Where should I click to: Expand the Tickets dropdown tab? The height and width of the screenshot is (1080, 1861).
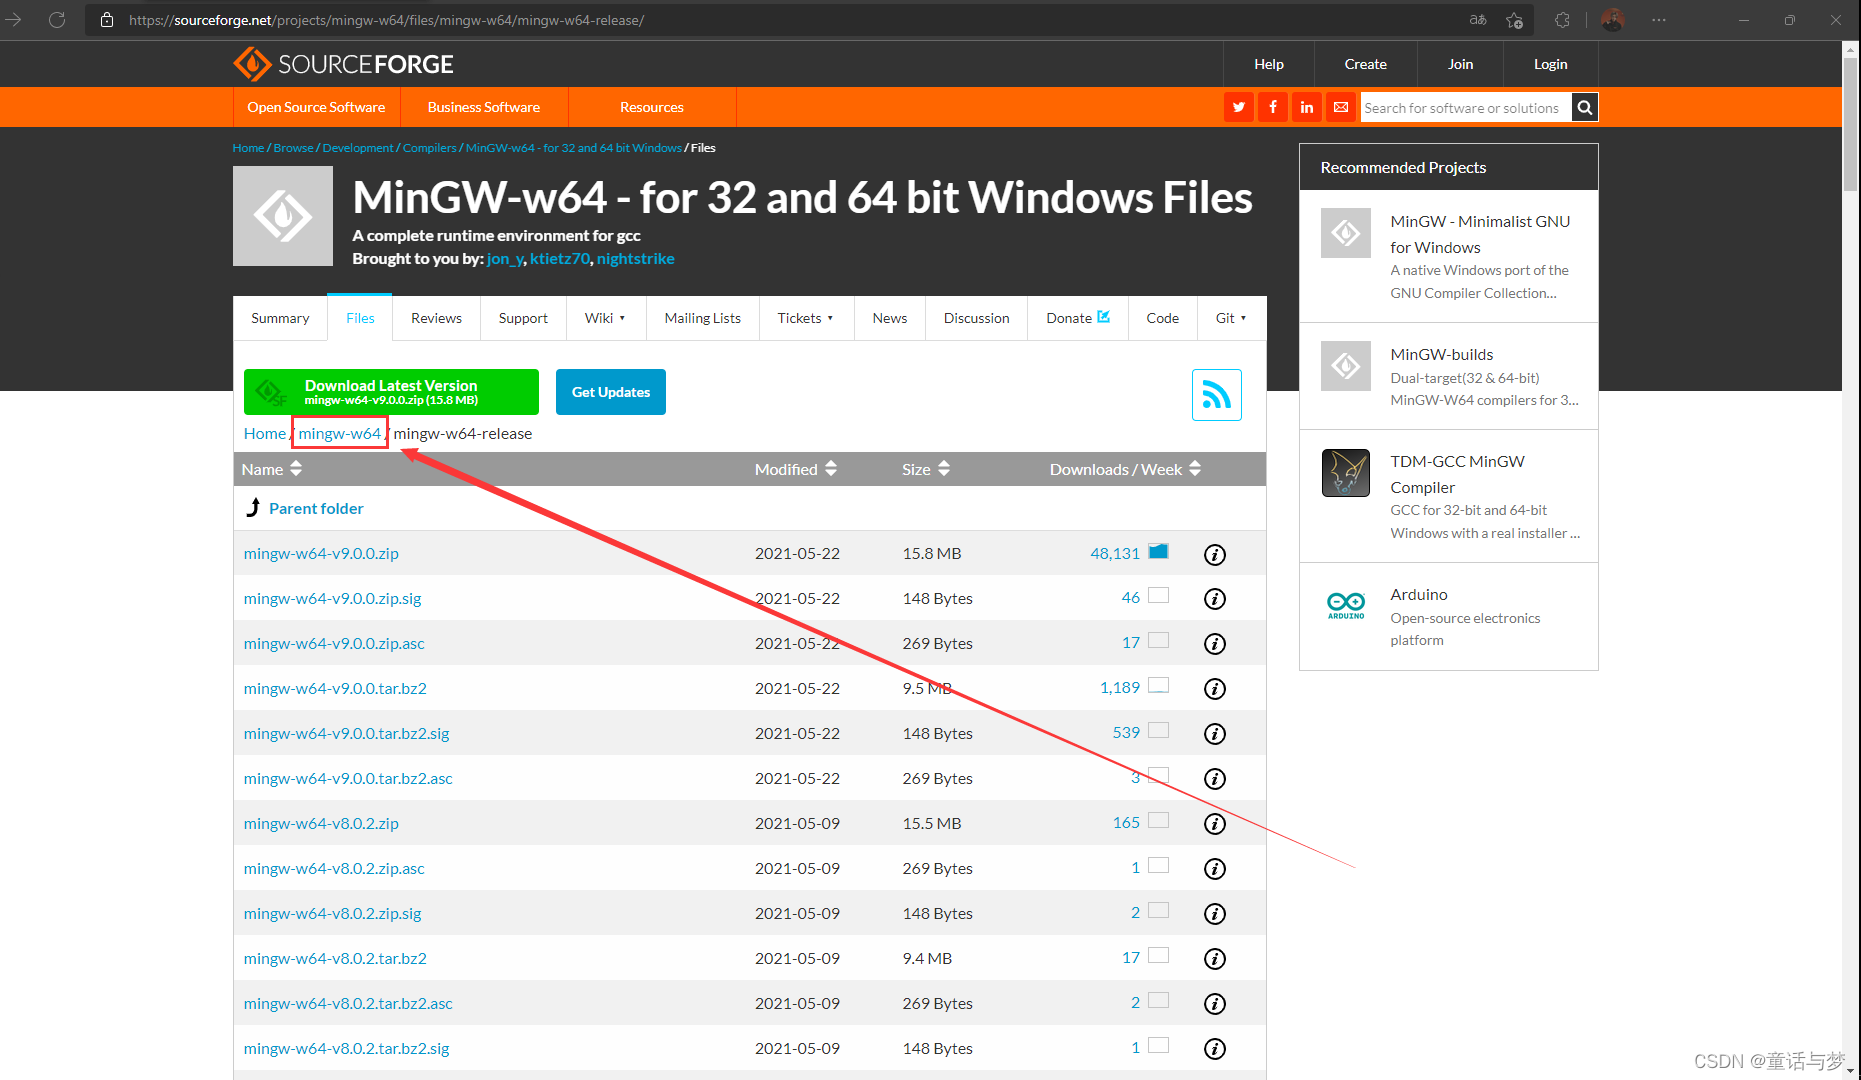(806, 318)
